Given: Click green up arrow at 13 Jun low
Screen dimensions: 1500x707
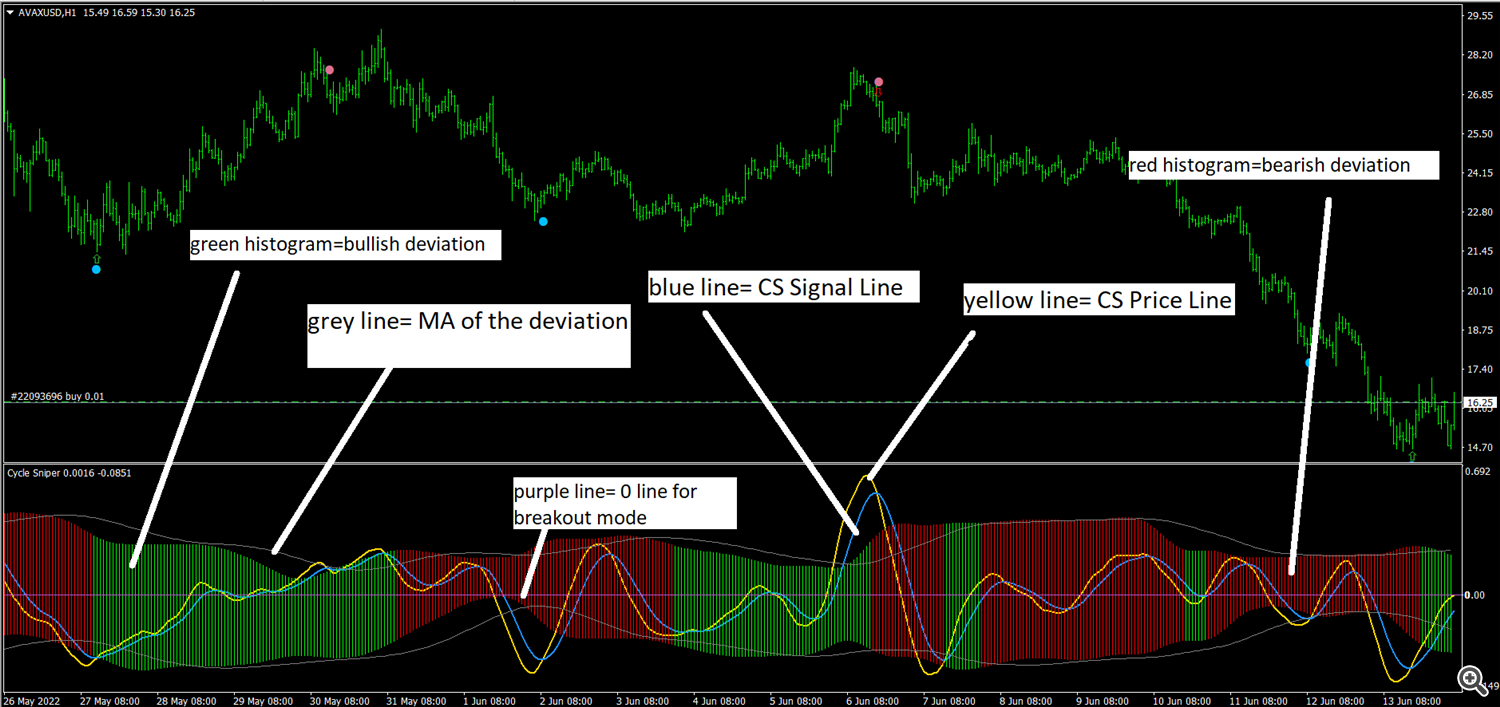Looking at the screenshot, I should (1412, 456).
